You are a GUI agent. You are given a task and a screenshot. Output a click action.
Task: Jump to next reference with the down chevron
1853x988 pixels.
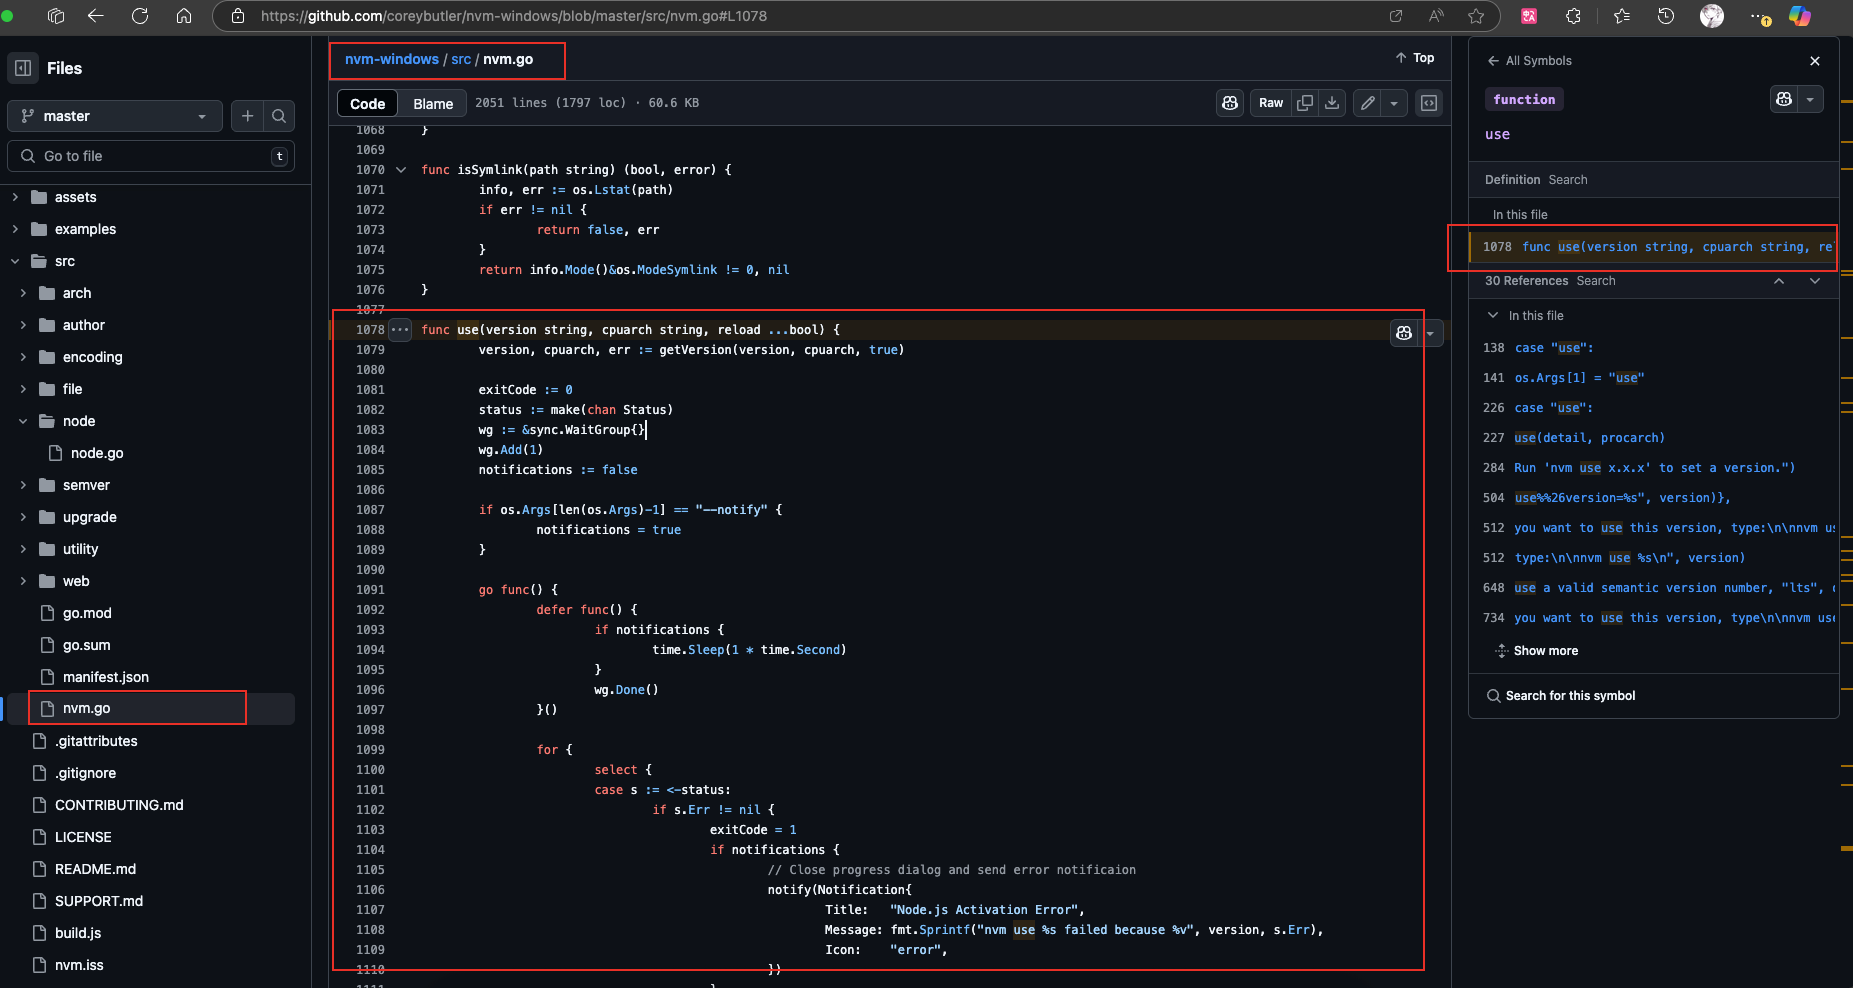pos(1814,281)
